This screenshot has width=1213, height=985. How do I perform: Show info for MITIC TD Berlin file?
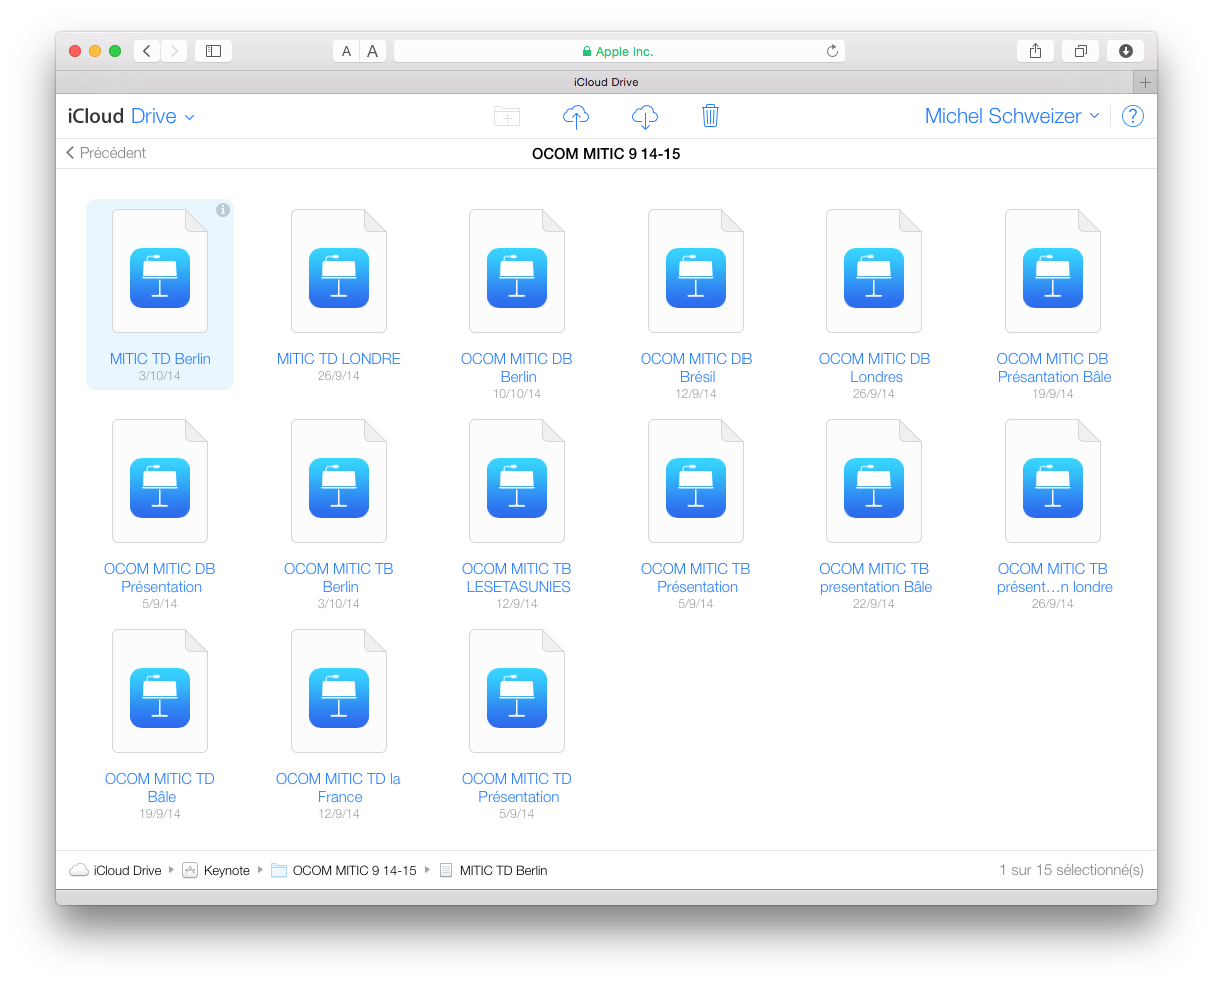(223, 210)
